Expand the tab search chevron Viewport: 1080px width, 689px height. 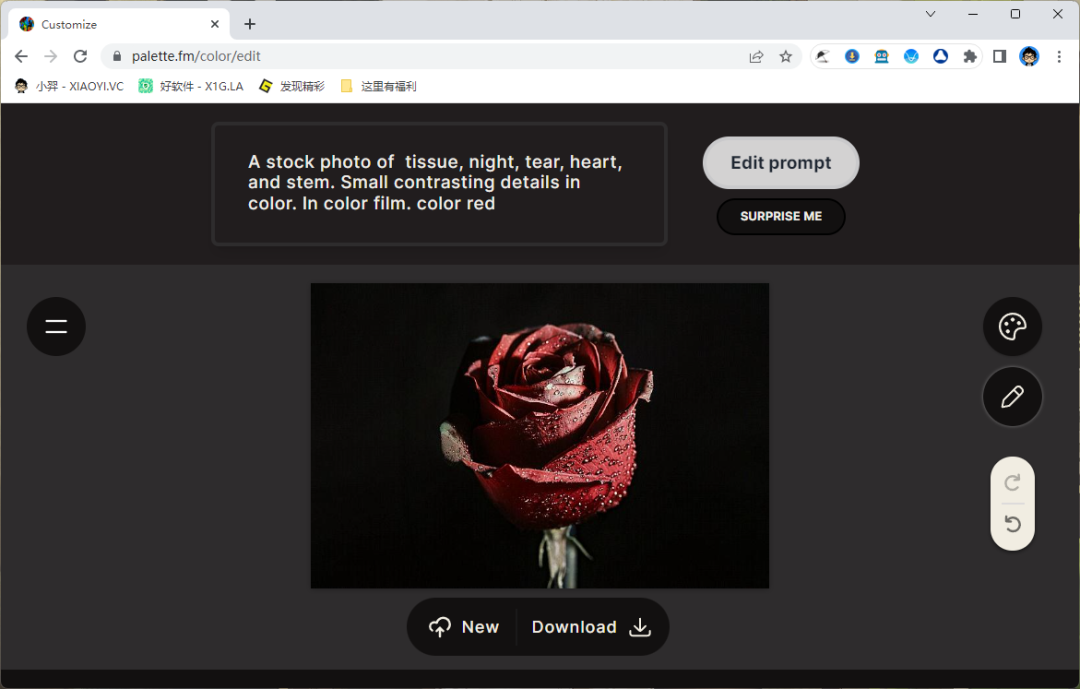(x=930, y=14)
